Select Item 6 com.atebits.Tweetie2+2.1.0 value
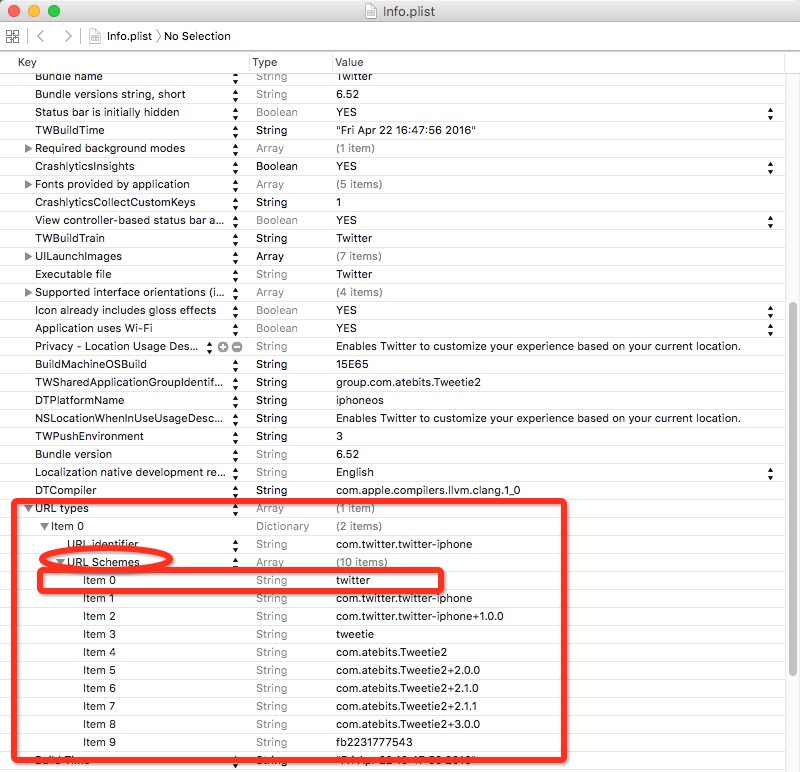 (407, 688)
